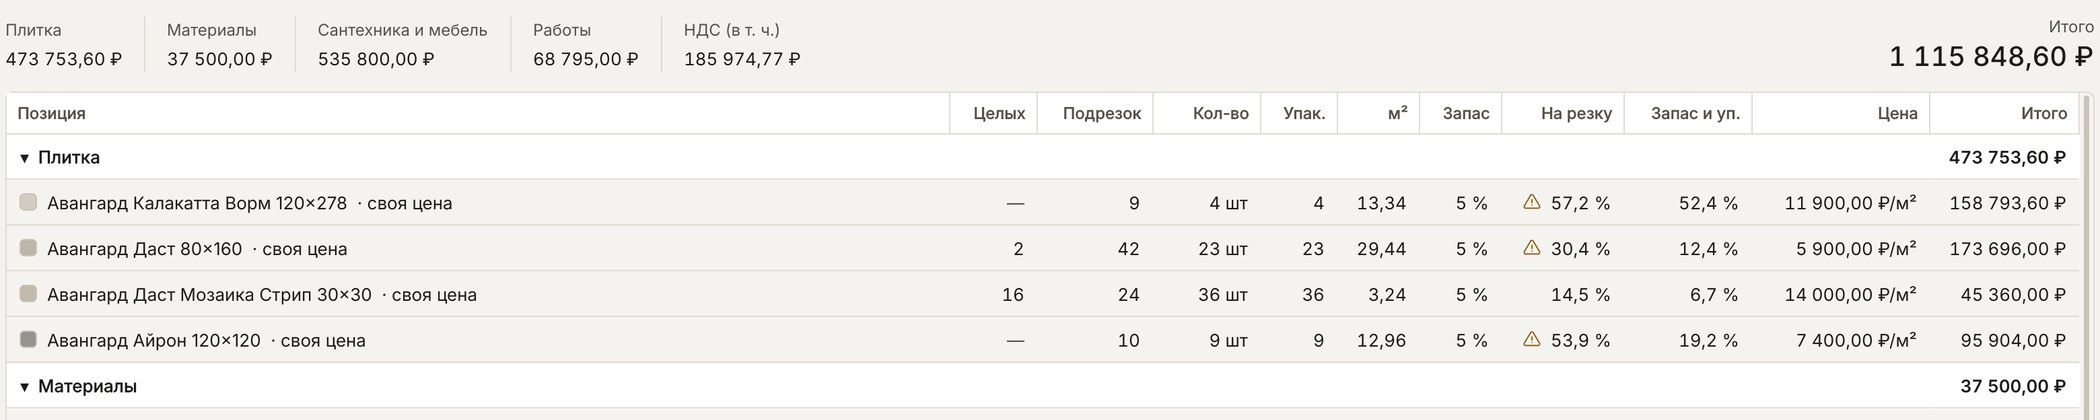This screenshot has width=2100, height=420.
Task: Click 'своя цена' link for Калакатта Ворм
Action: coord(409,203)
